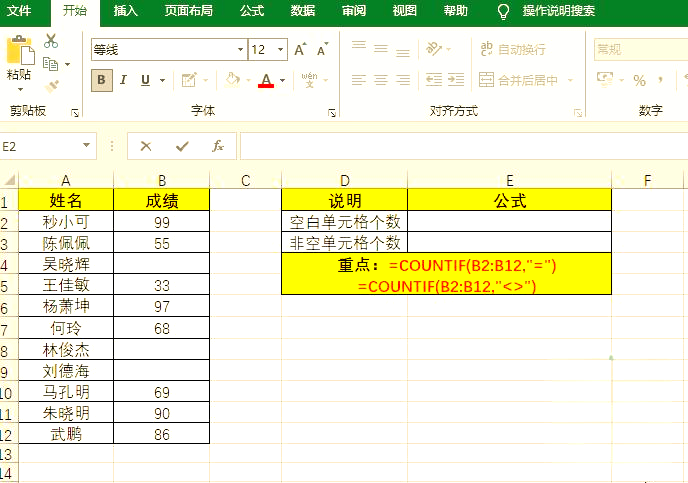Click the 操作说明搜索 search box

[x=559, y=11]
